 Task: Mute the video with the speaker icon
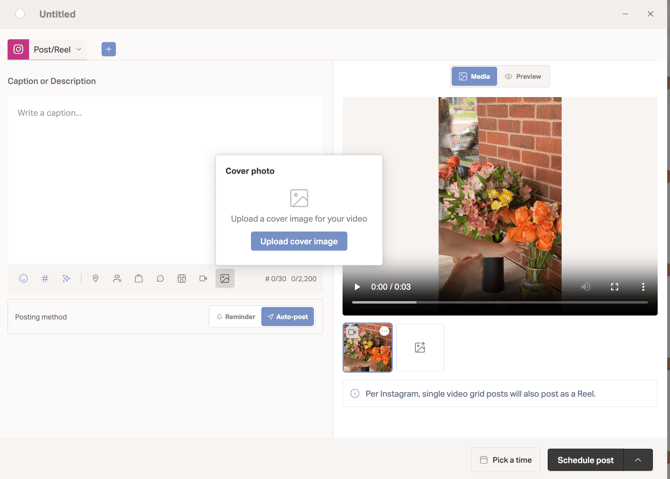(x=586, y=287)
